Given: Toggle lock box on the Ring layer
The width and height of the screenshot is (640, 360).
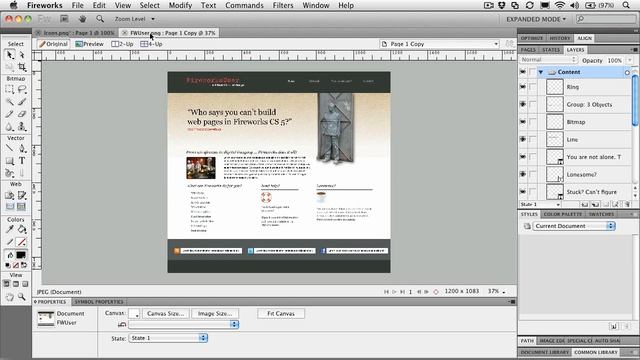Looking at the screenshot, I should pyautogui.click(x=533, y=87).
